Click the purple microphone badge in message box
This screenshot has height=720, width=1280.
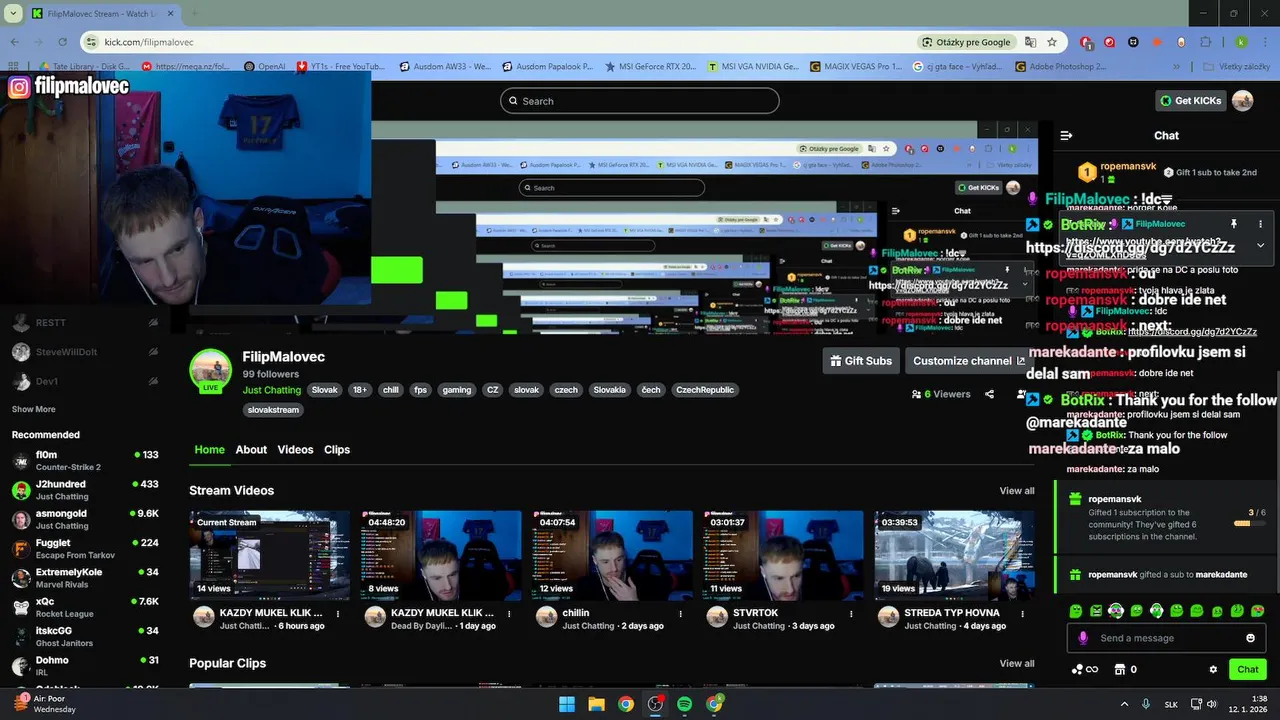coord(1082,638)
